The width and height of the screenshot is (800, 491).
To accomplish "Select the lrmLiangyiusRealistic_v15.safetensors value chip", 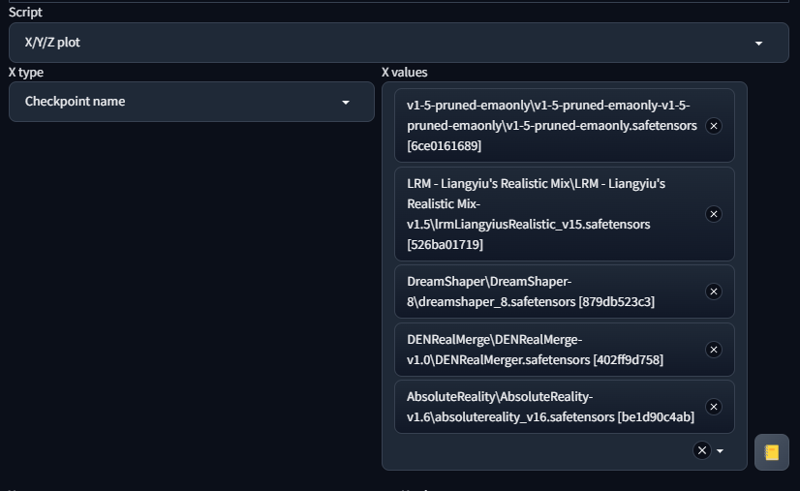I will pos(564,214).
